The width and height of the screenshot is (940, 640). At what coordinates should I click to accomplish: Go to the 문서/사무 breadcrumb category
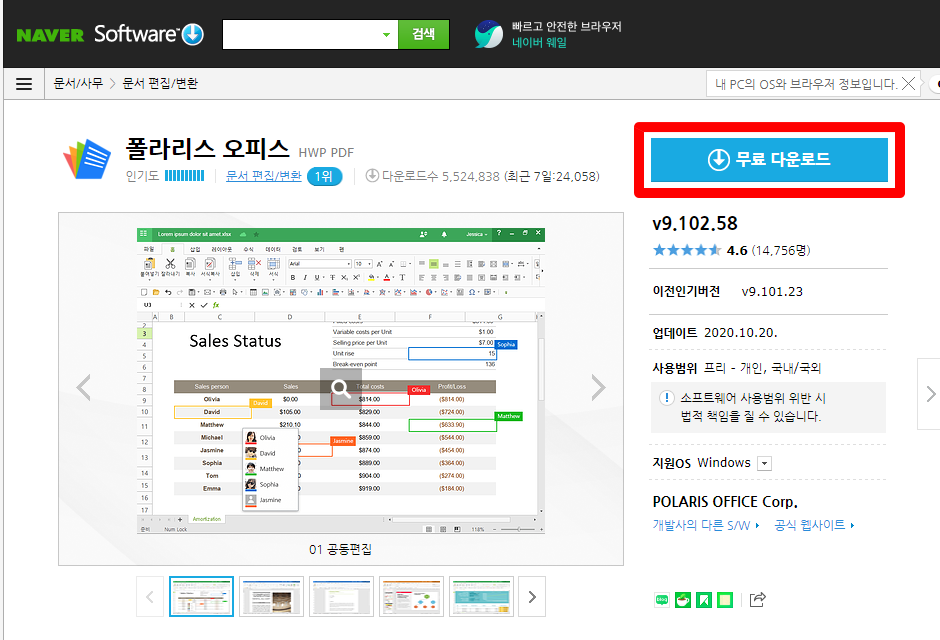[x=78, y=83]
